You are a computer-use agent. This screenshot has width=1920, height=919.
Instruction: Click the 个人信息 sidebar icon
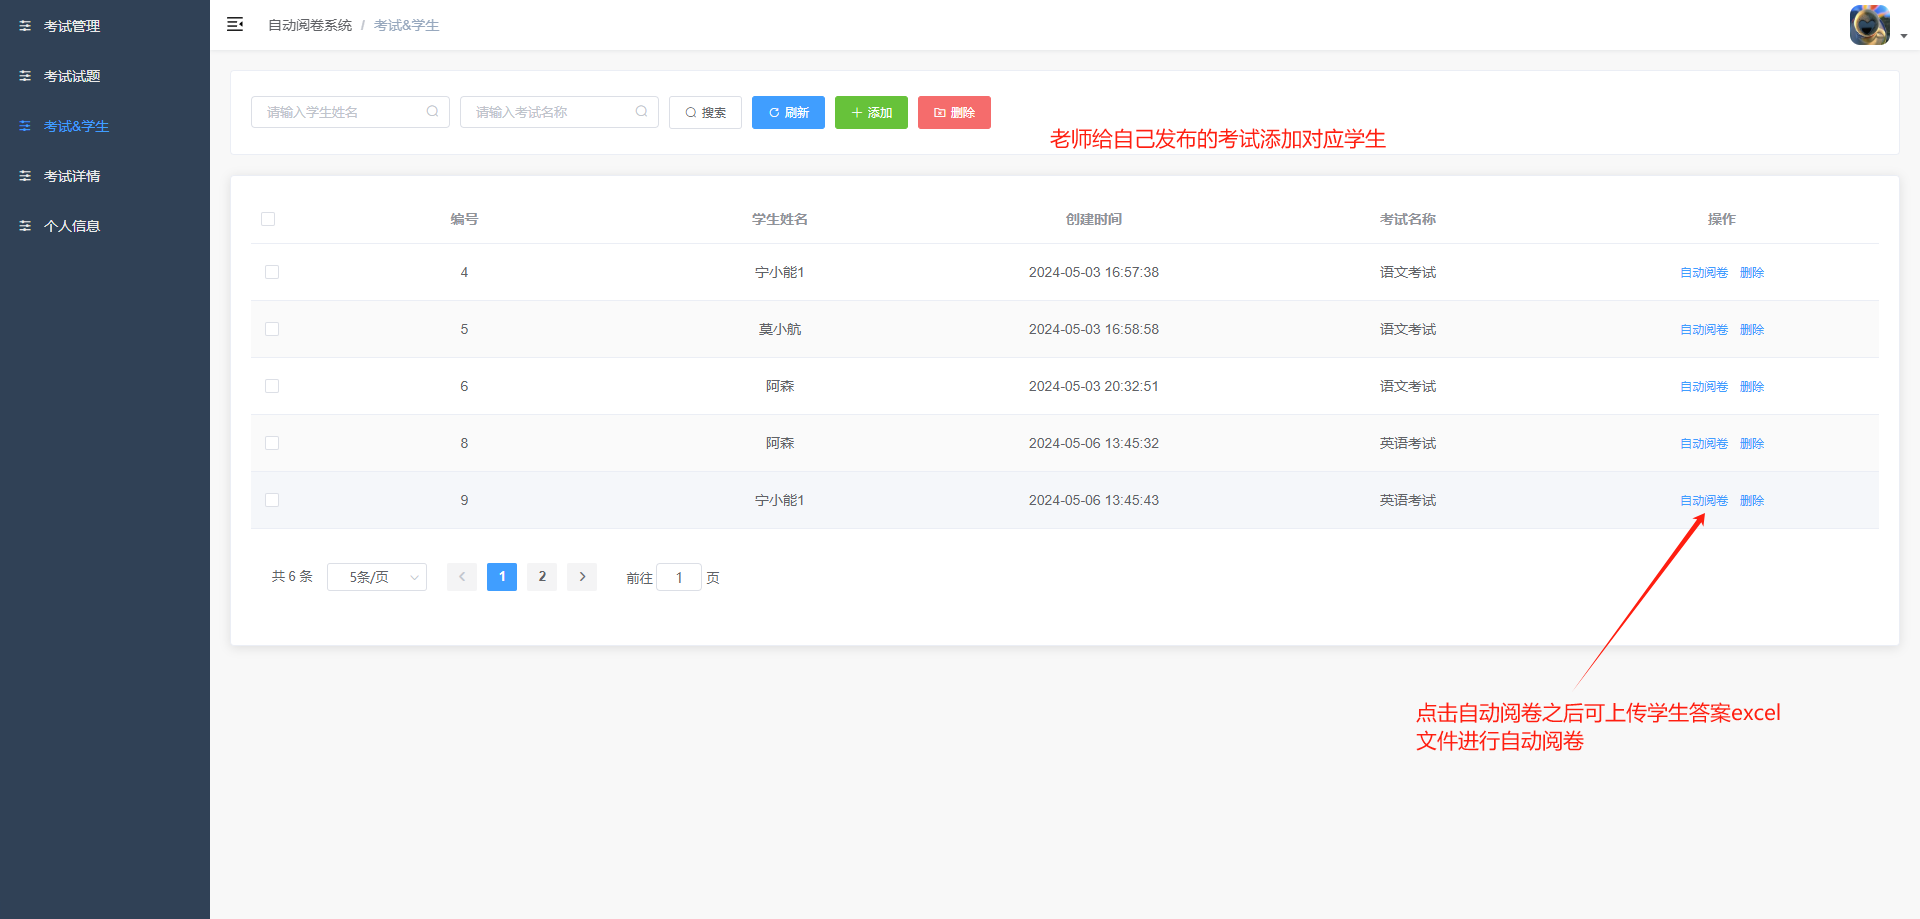coord(25,226)
